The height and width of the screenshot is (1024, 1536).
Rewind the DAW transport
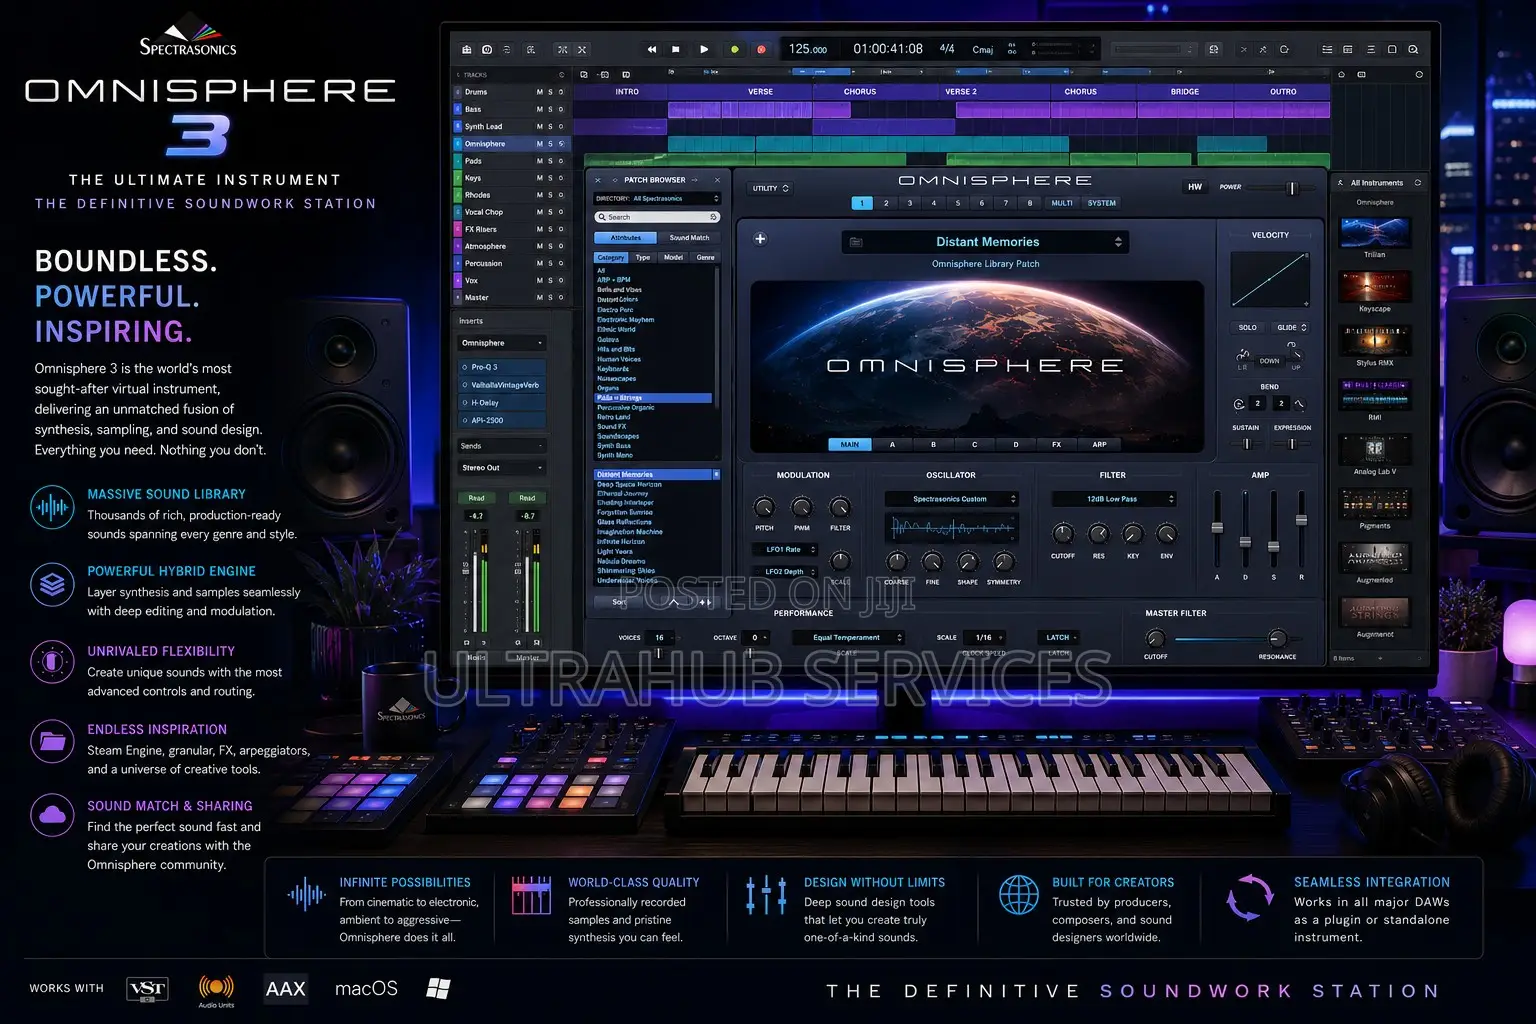[x=652, y=49]
